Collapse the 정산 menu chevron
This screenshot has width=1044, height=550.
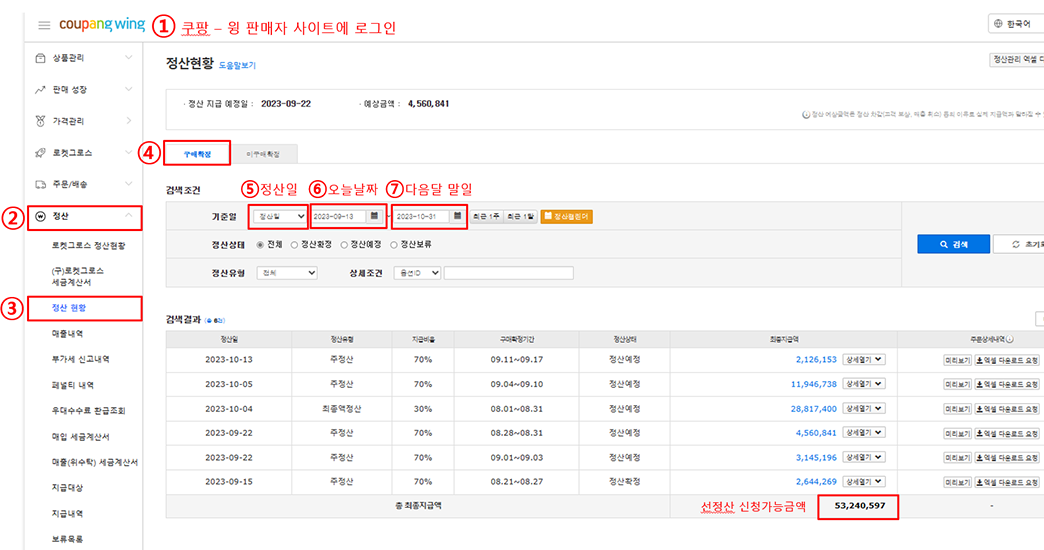pyautogui.click(x=129, y=215)
